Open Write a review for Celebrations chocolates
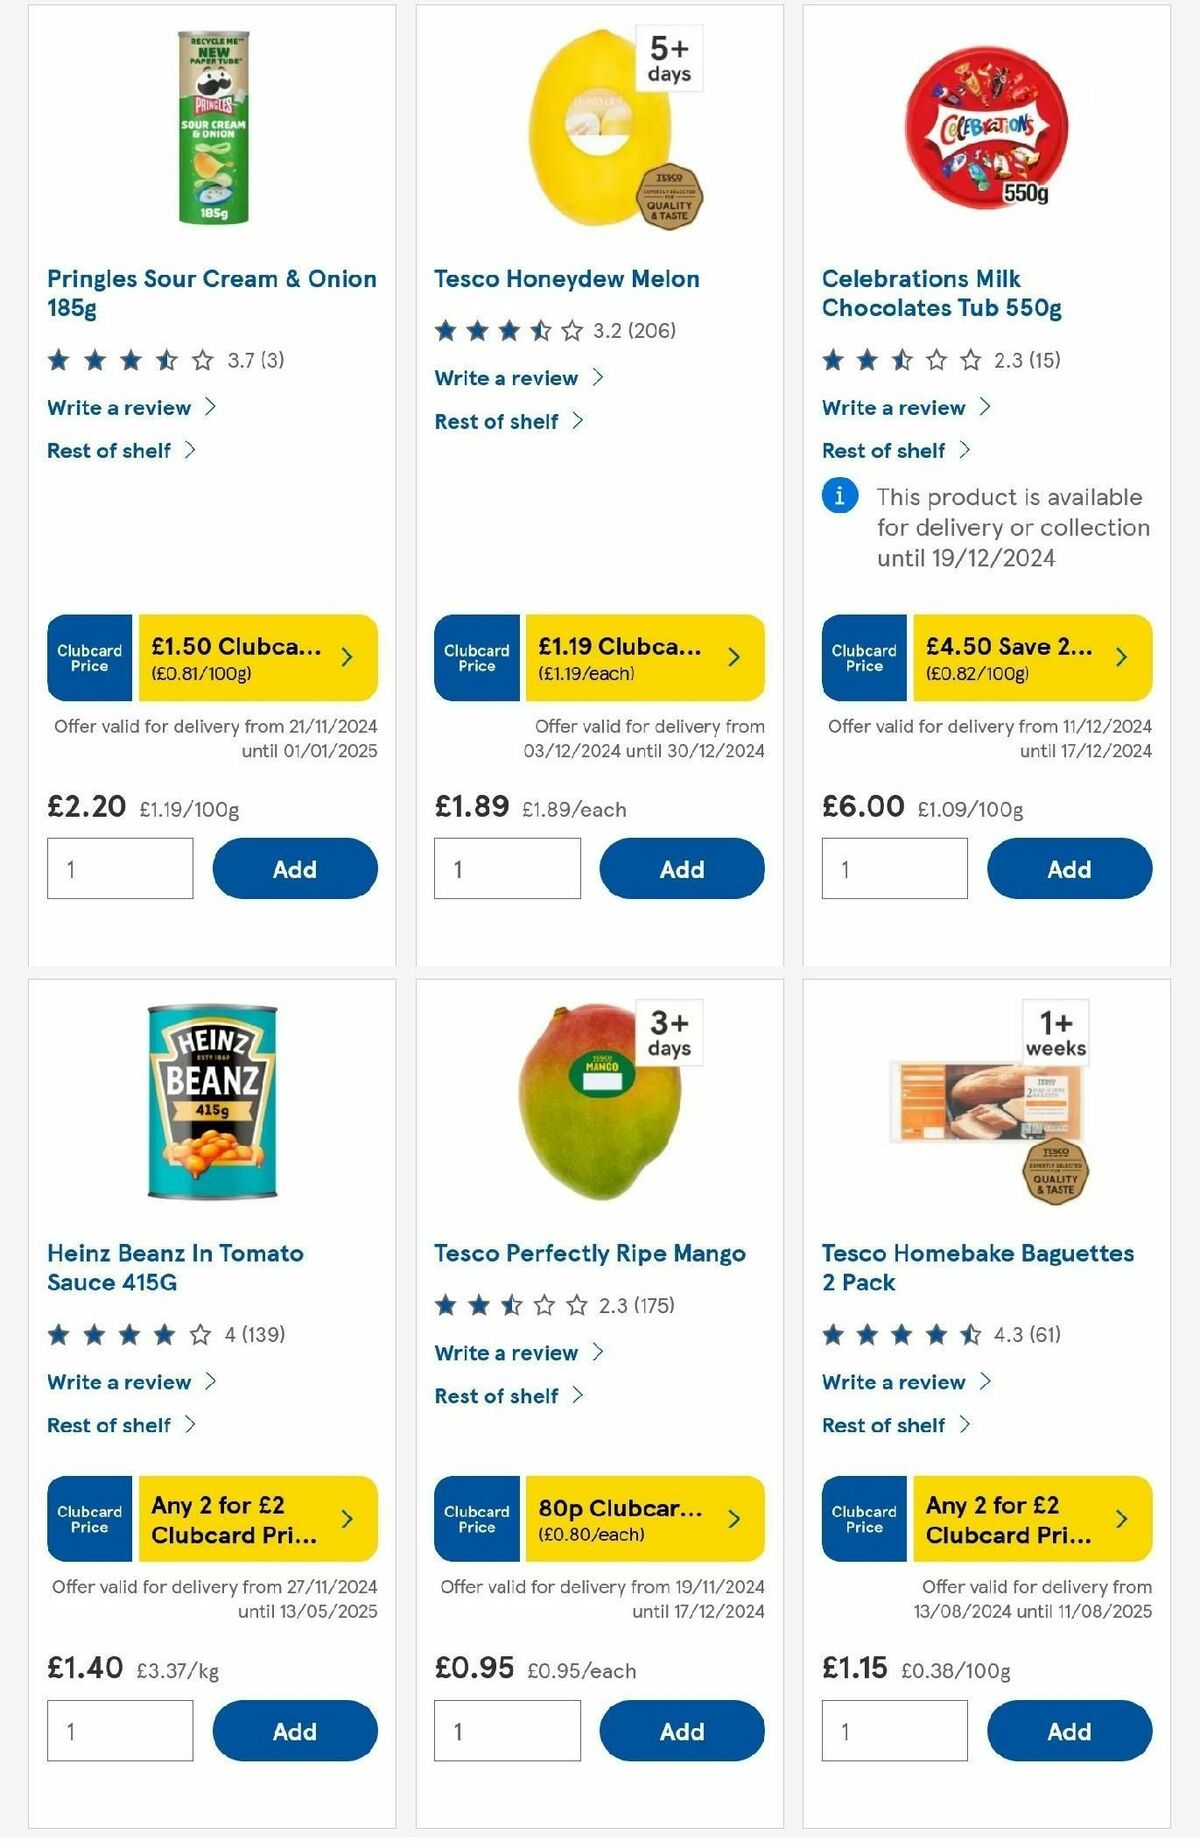 click(893, 407)
